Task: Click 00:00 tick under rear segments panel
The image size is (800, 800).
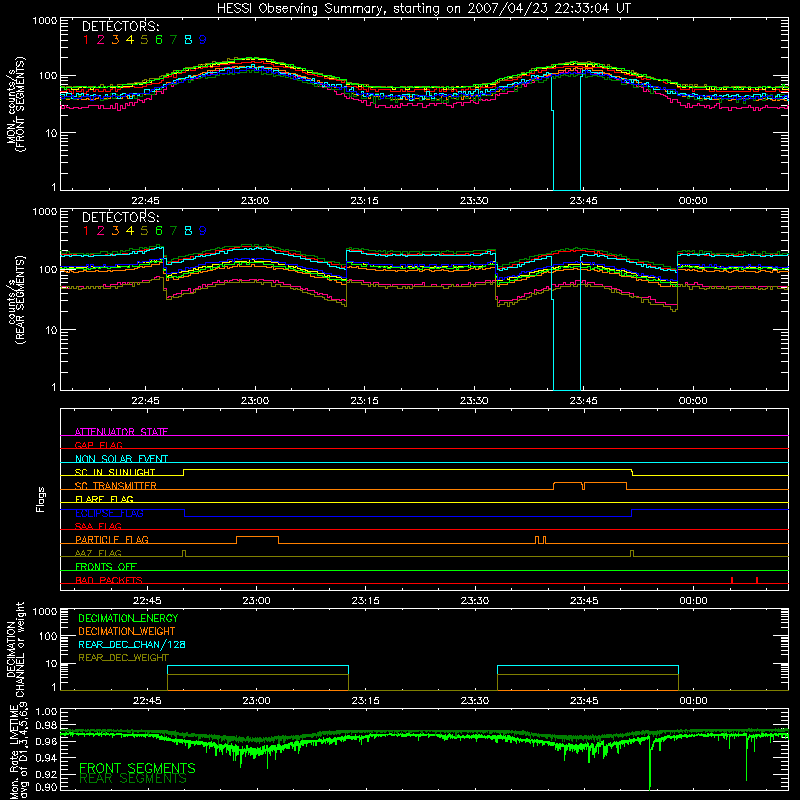Action: point(693,401)
